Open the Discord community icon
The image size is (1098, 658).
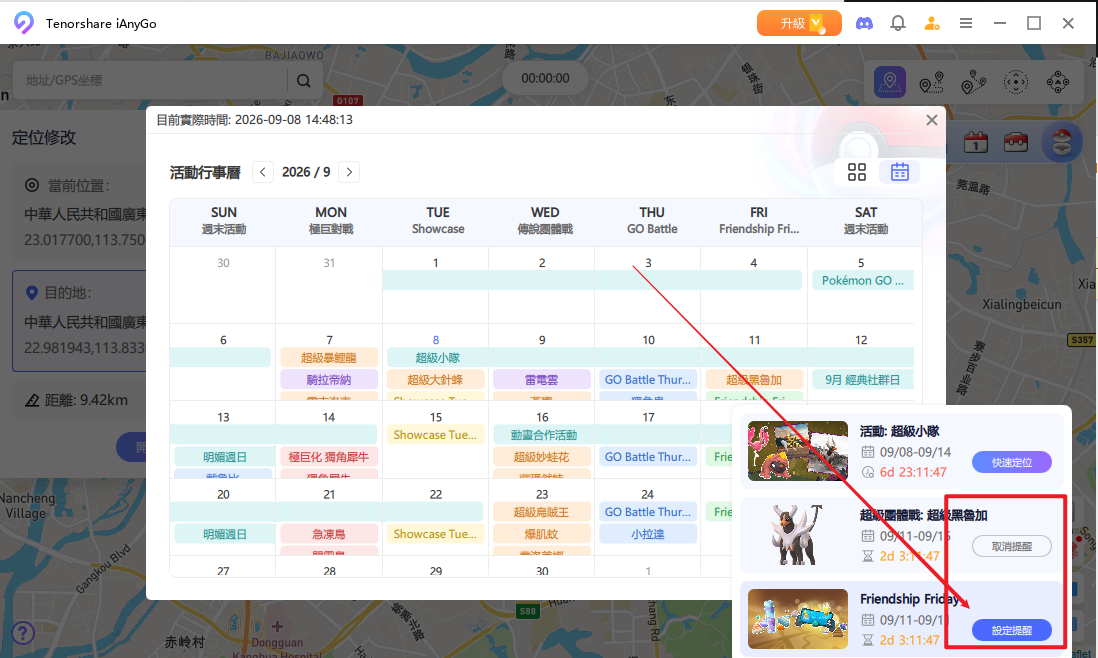(x=864, y=23)
